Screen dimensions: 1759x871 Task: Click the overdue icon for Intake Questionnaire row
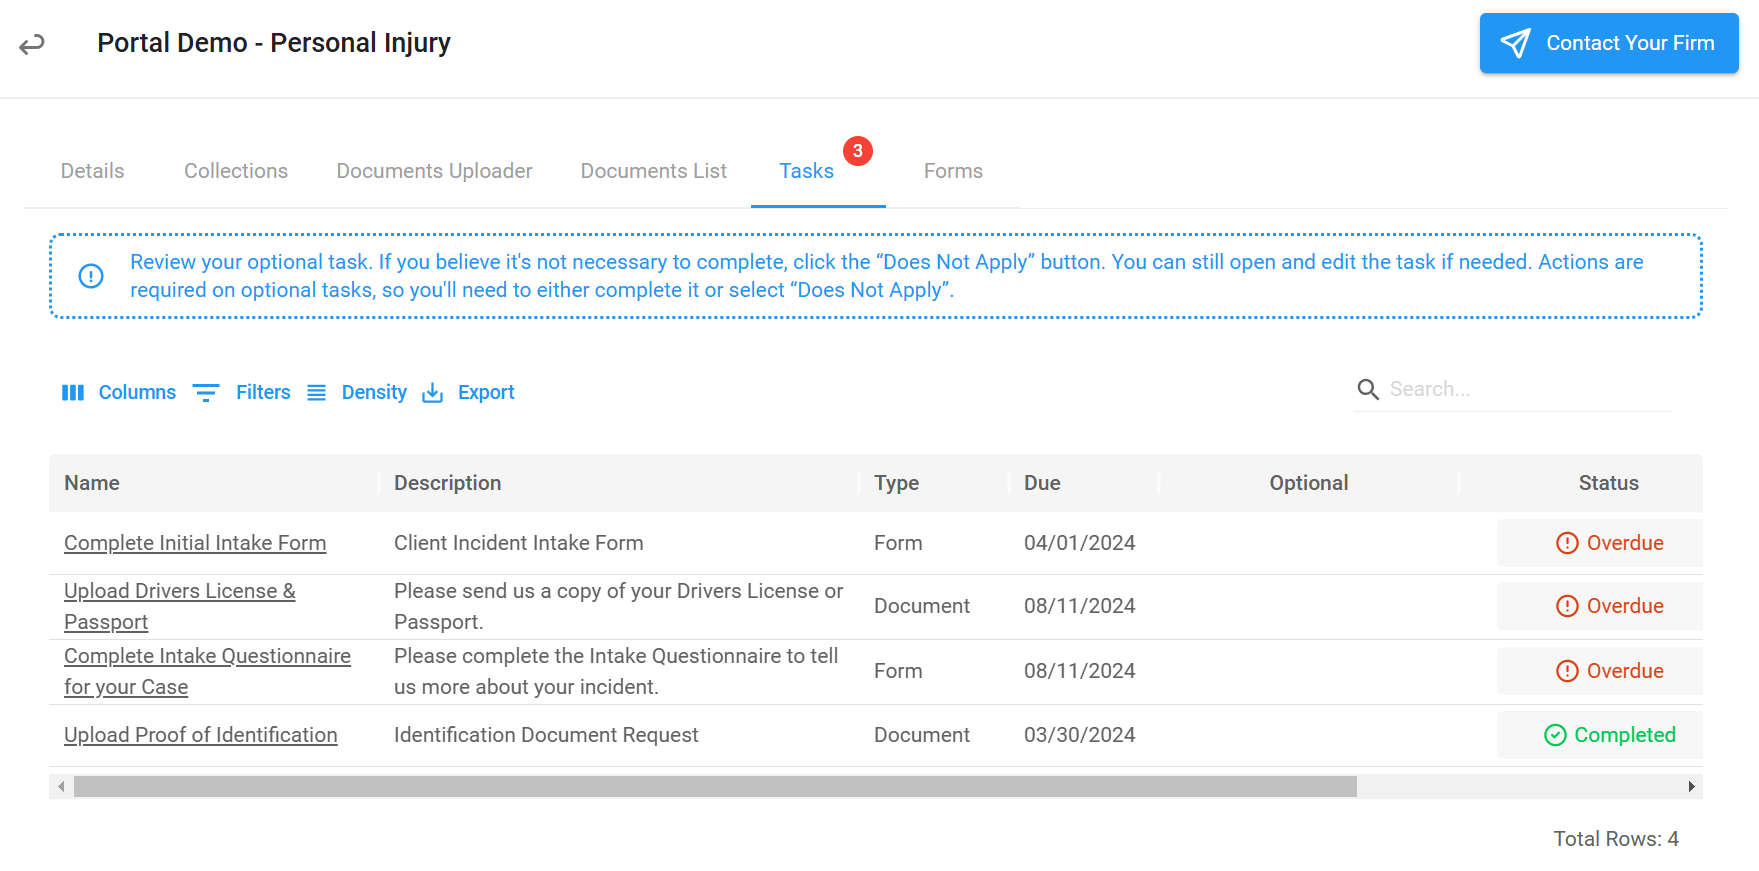tap(1567, 671)
